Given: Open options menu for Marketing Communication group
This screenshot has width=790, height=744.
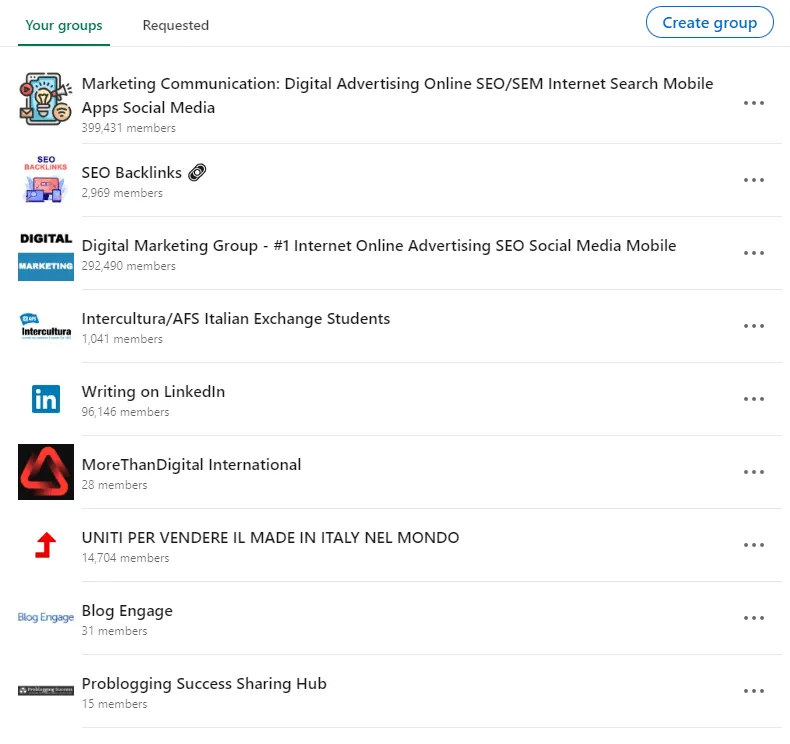Looking at the screenshot, I should 753,103.
